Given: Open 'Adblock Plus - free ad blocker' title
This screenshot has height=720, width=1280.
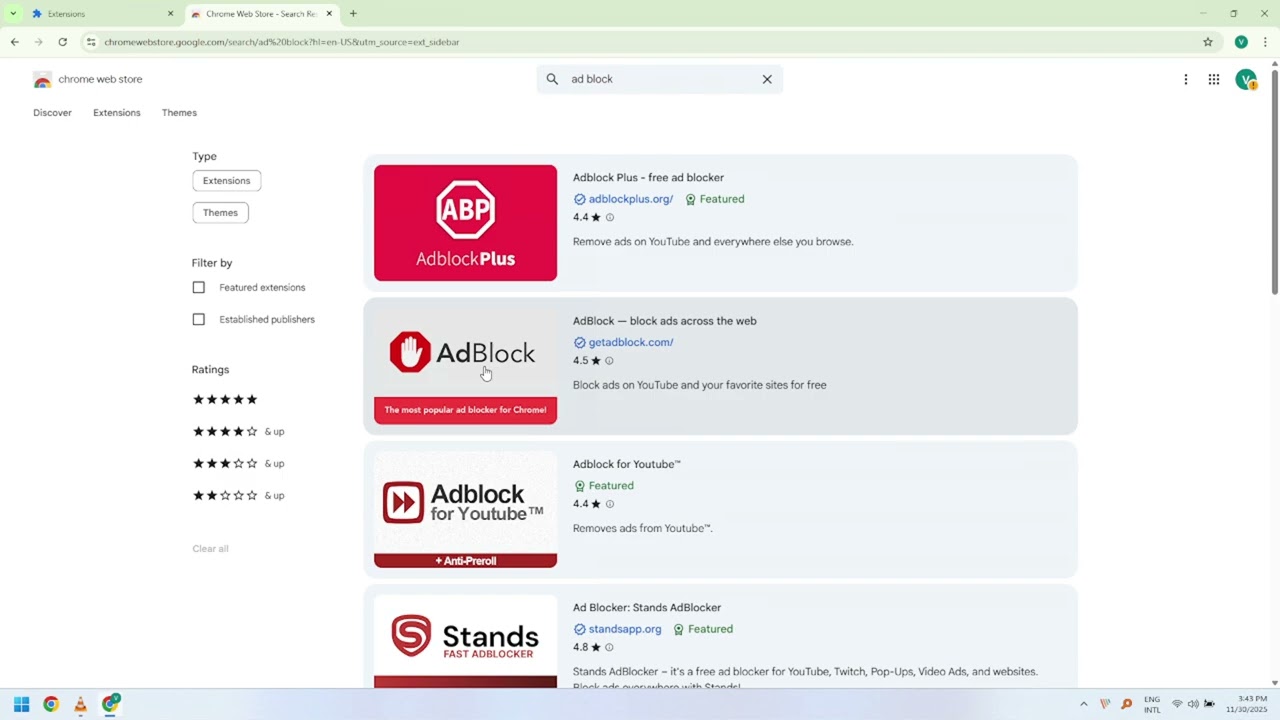Looking at the screenshot, I should pyautogui.click(x=648, y=178).
